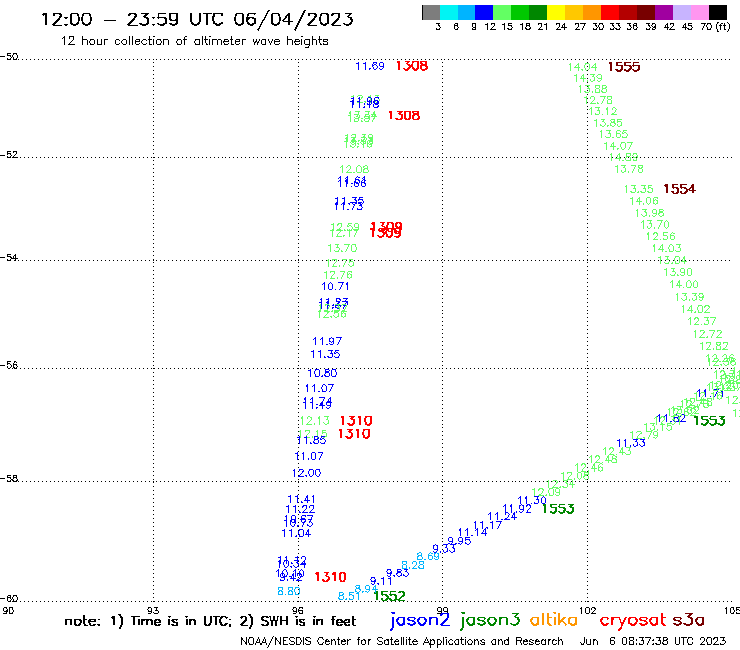The height and width of the screenshot is (650, 740).
Task: Select the purple swatch in the color scale
Action: coord(664,12)
